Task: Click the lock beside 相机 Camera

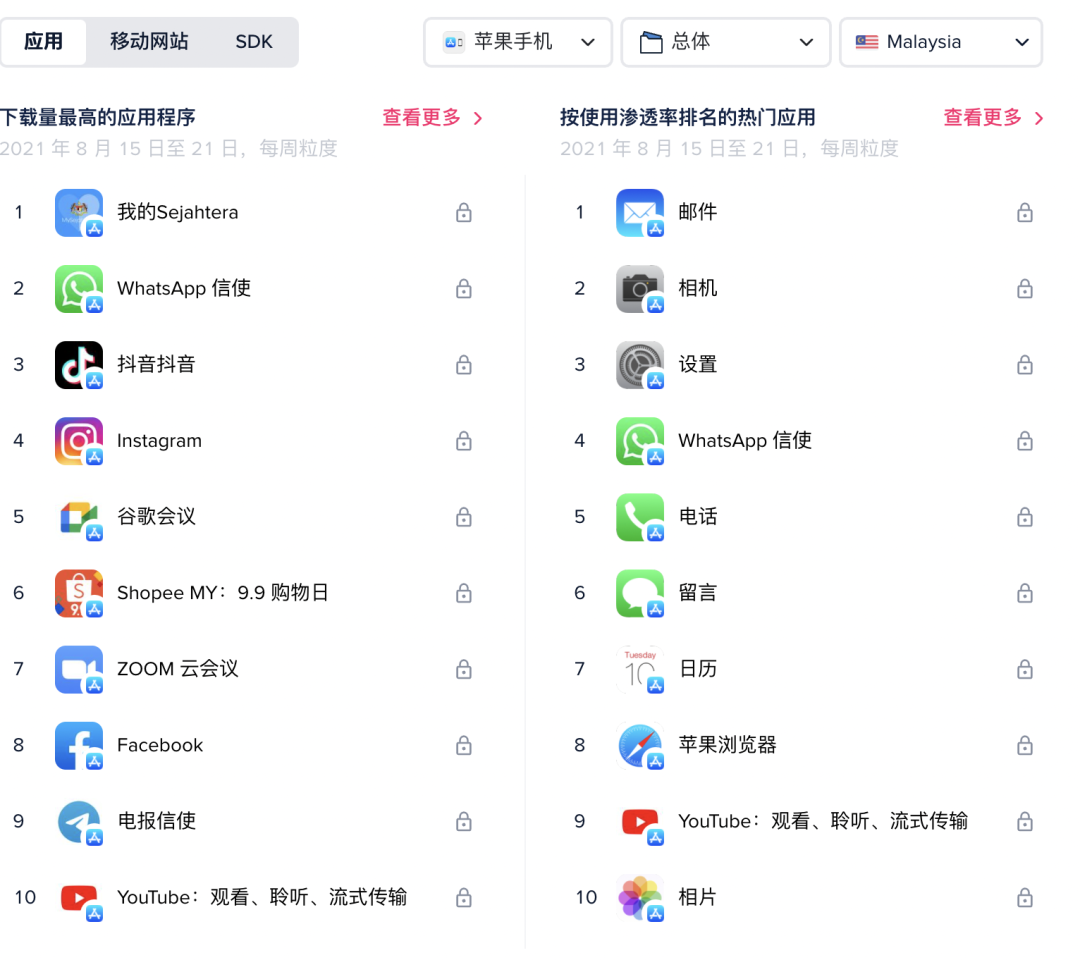Action: pos(1024,288)
